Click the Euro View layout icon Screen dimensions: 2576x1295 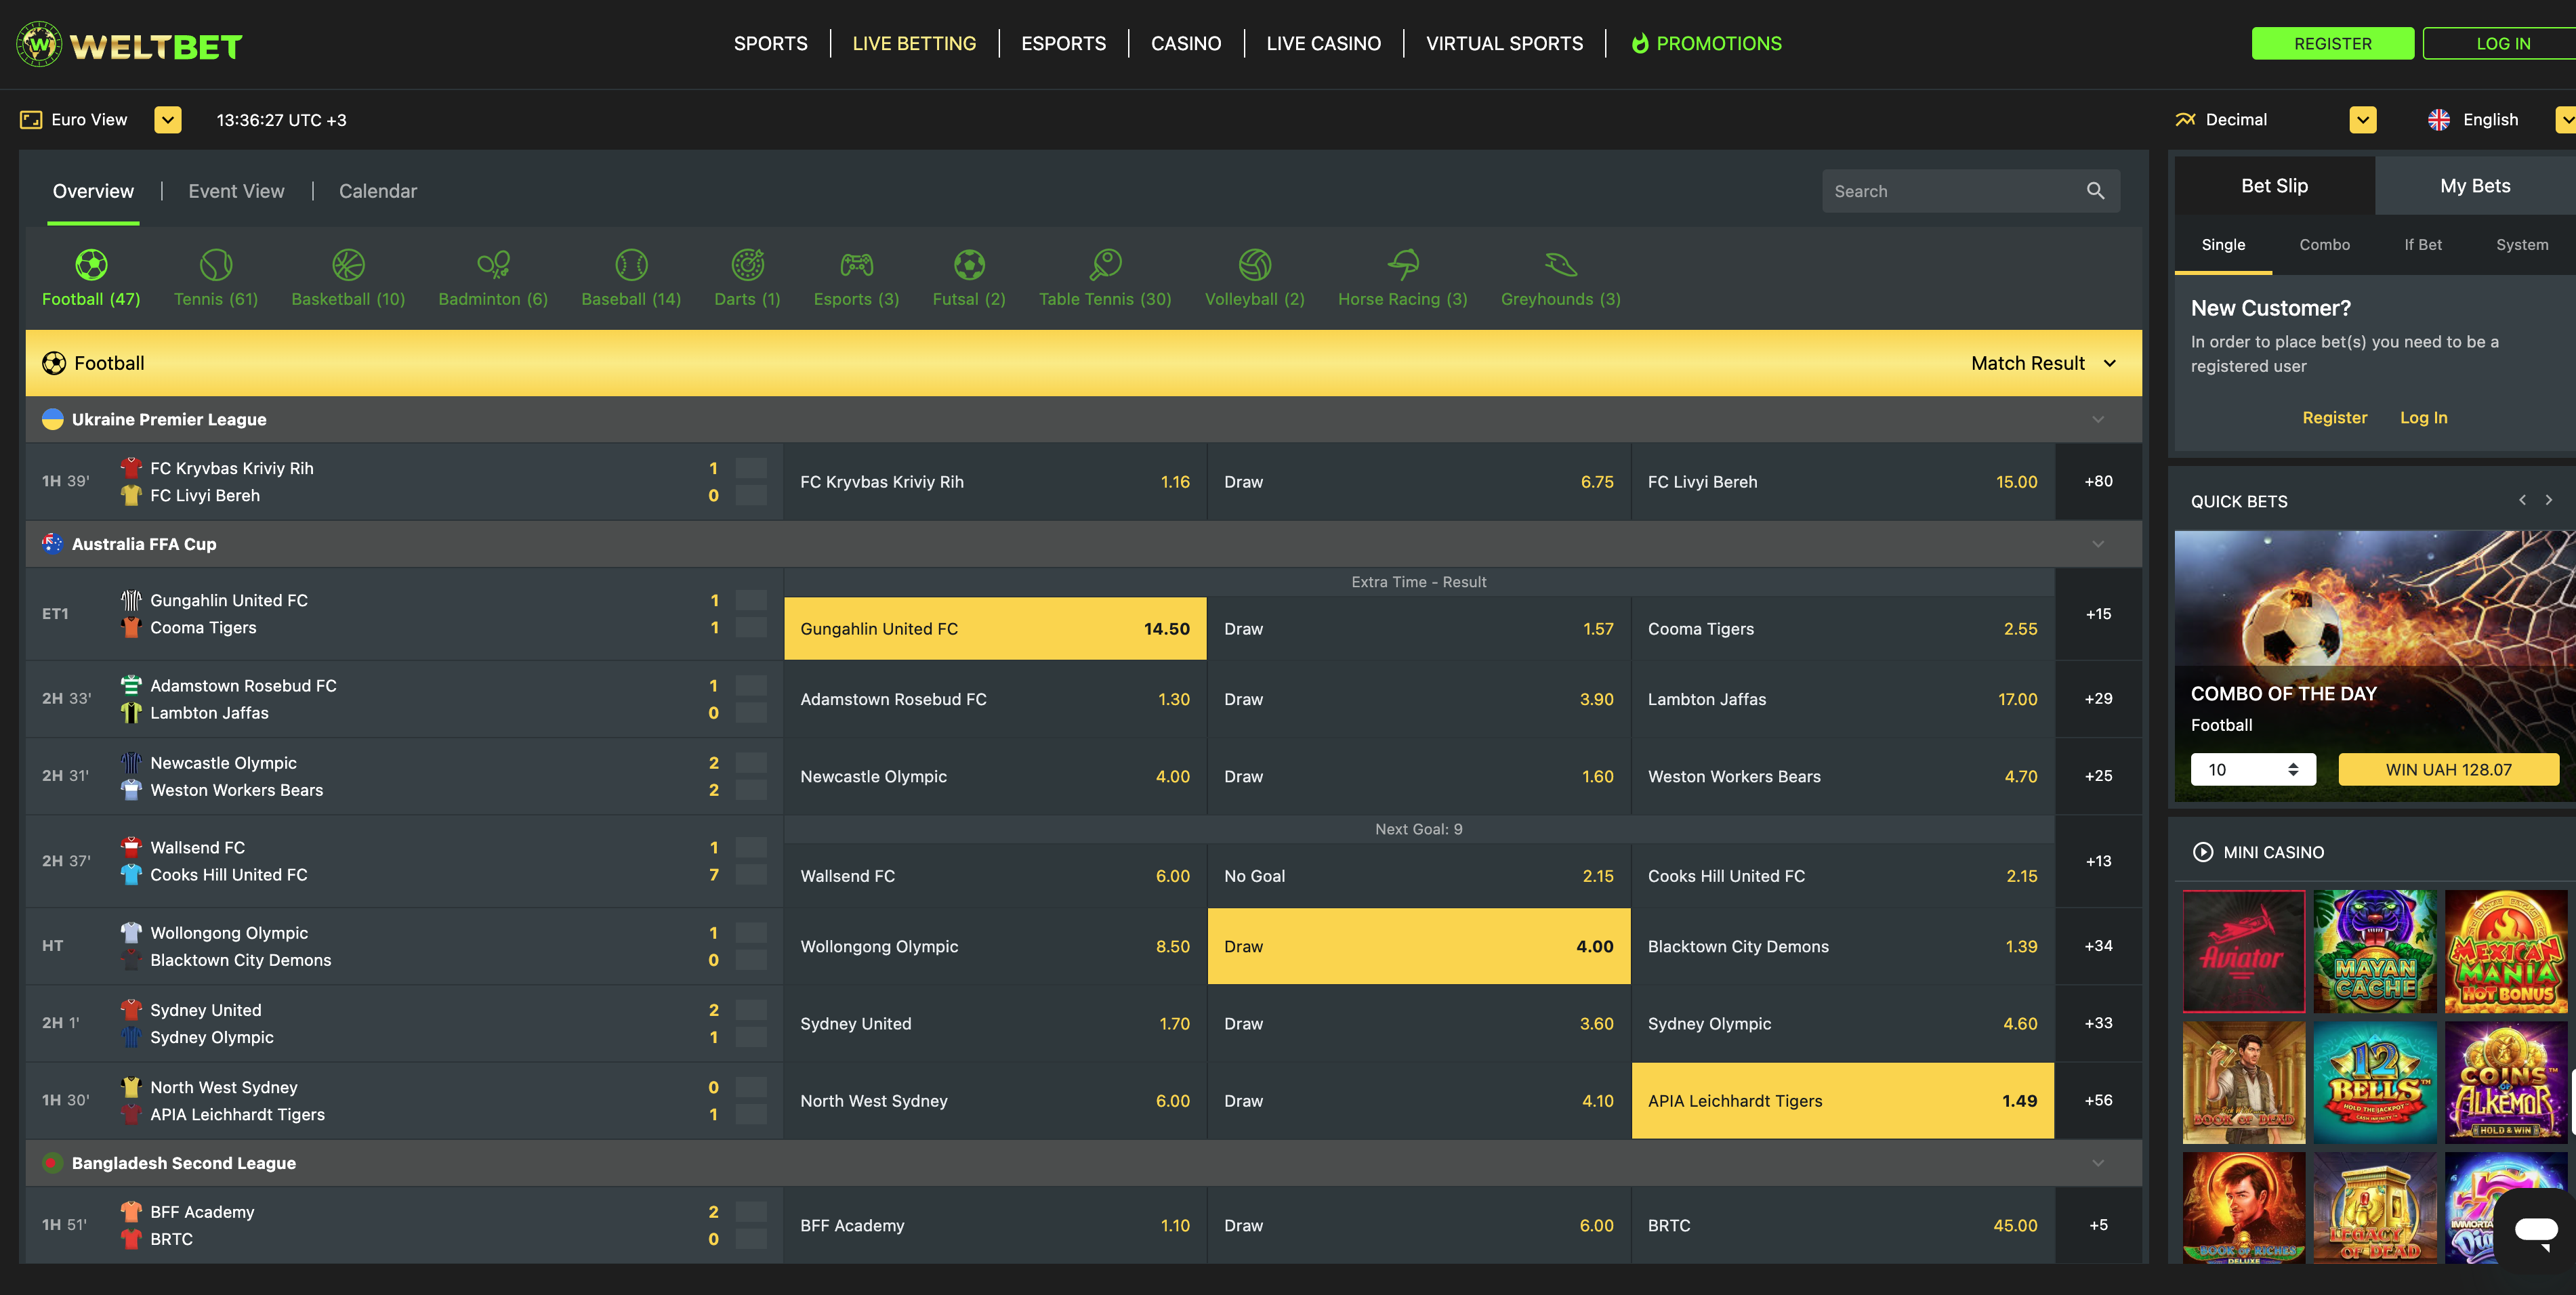click(x=31, y=120)
